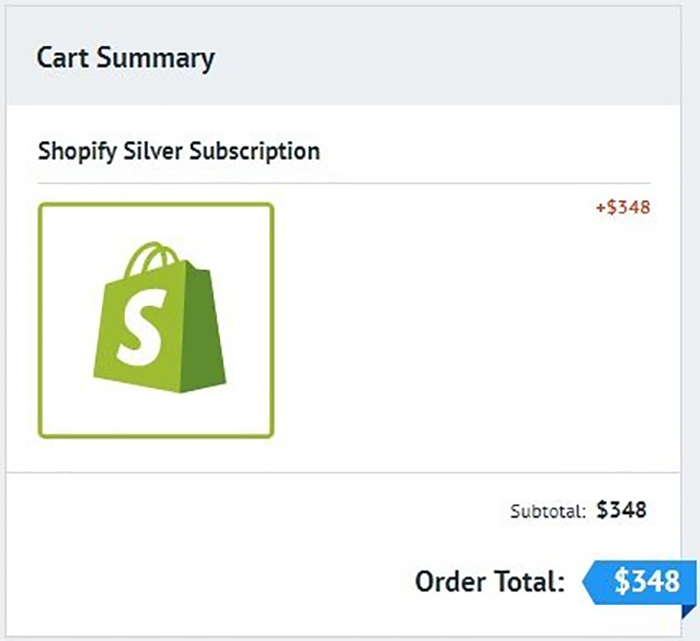Screen dimensions: 700x641
Task: Click the blue $348 order total badge
Action: tap(639, 582)
